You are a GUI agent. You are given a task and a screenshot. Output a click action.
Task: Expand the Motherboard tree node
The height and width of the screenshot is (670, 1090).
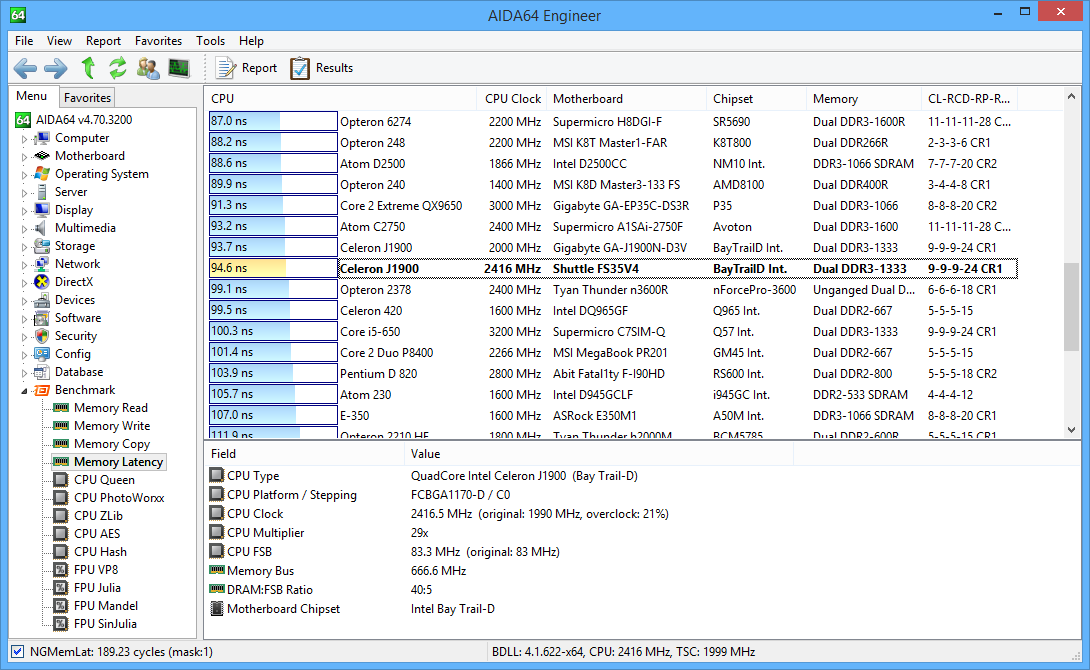click(24, 157)
